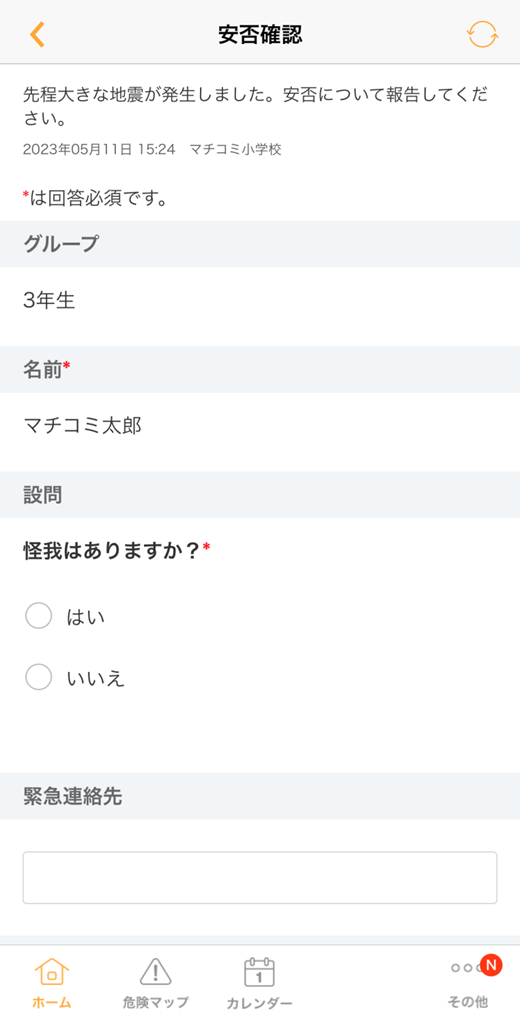Click the 安否確認 page title
Screen dimensions: 520x1028
point(260,35)
